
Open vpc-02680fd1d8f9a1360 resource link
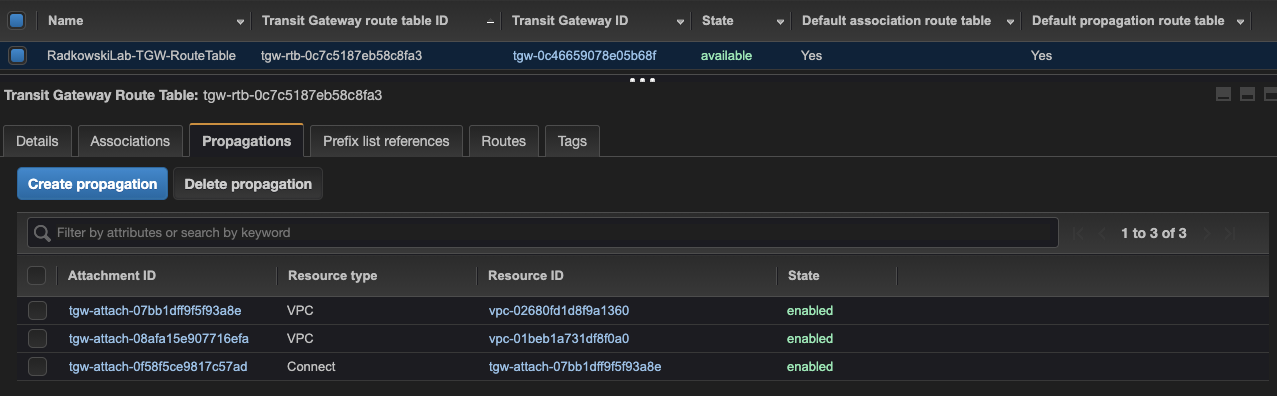pos(558,310)
